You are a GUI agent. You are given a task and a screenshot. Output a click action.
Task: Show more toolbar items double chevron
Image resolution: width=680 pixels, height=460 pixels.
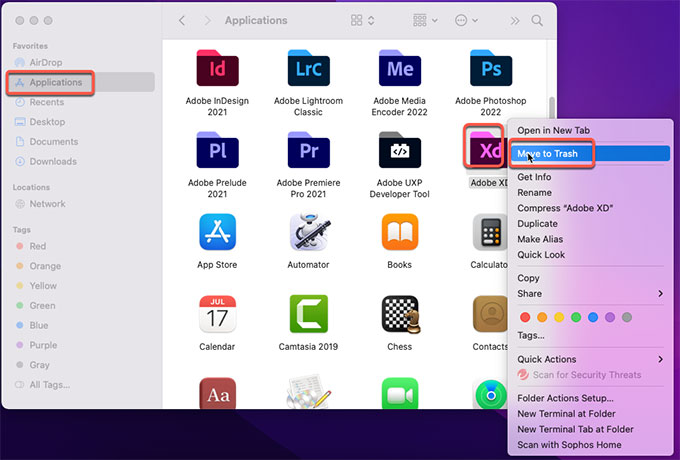(x=515, y=20)
